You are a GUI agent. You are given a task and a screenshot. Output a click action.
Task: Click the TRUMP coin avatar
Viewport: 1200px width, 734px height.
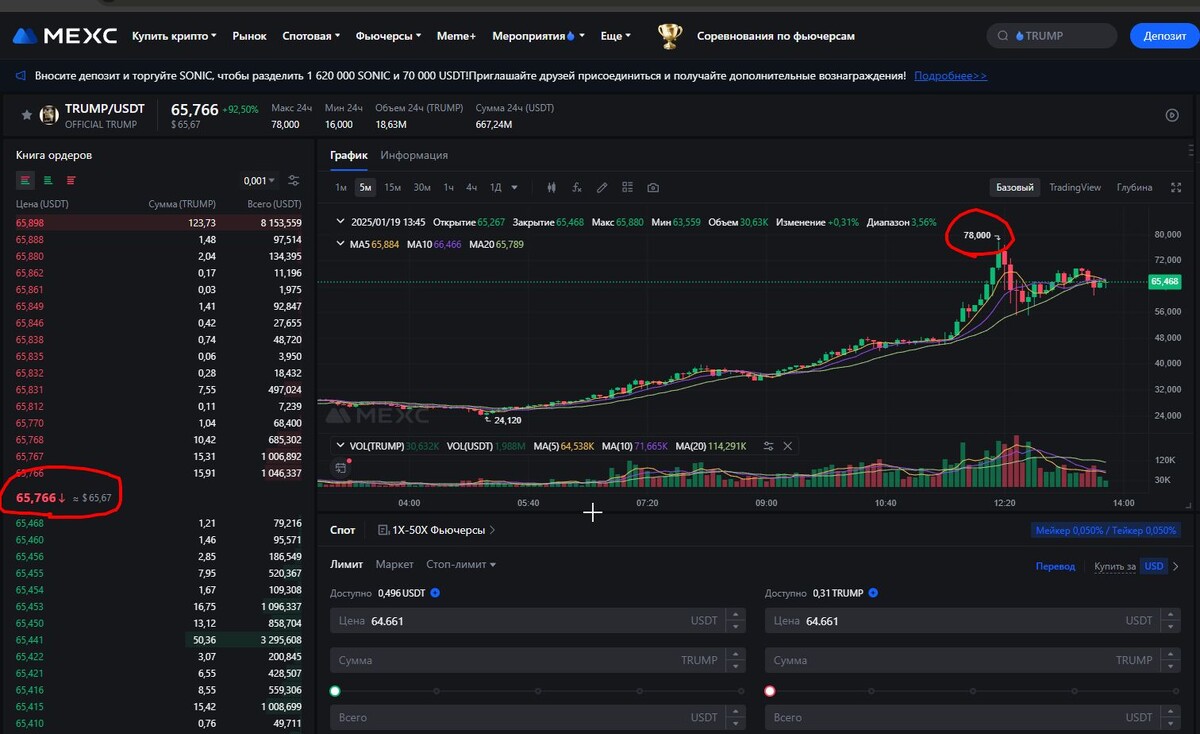click(x=49, y=116)
